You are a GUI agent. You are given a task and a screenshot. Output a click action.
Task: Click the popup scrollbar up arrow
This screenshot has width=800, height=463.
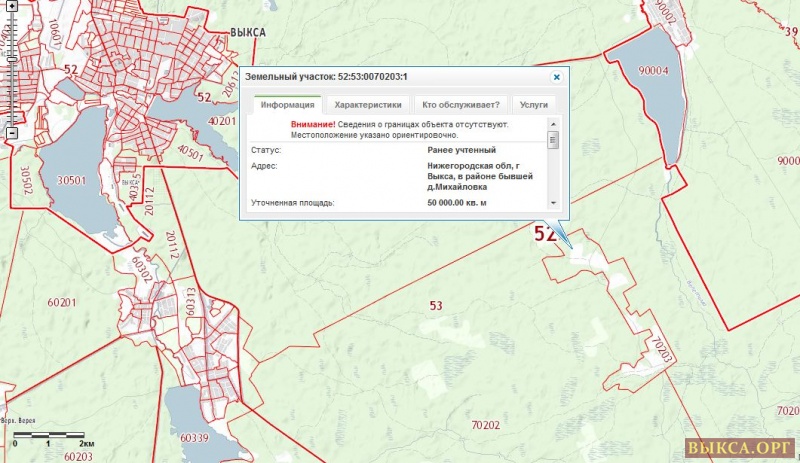553,125
